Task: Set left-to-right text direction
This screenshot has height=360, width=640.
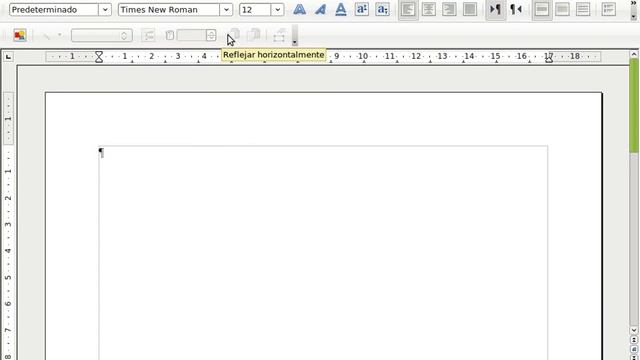Action: [x=495, y=9]
